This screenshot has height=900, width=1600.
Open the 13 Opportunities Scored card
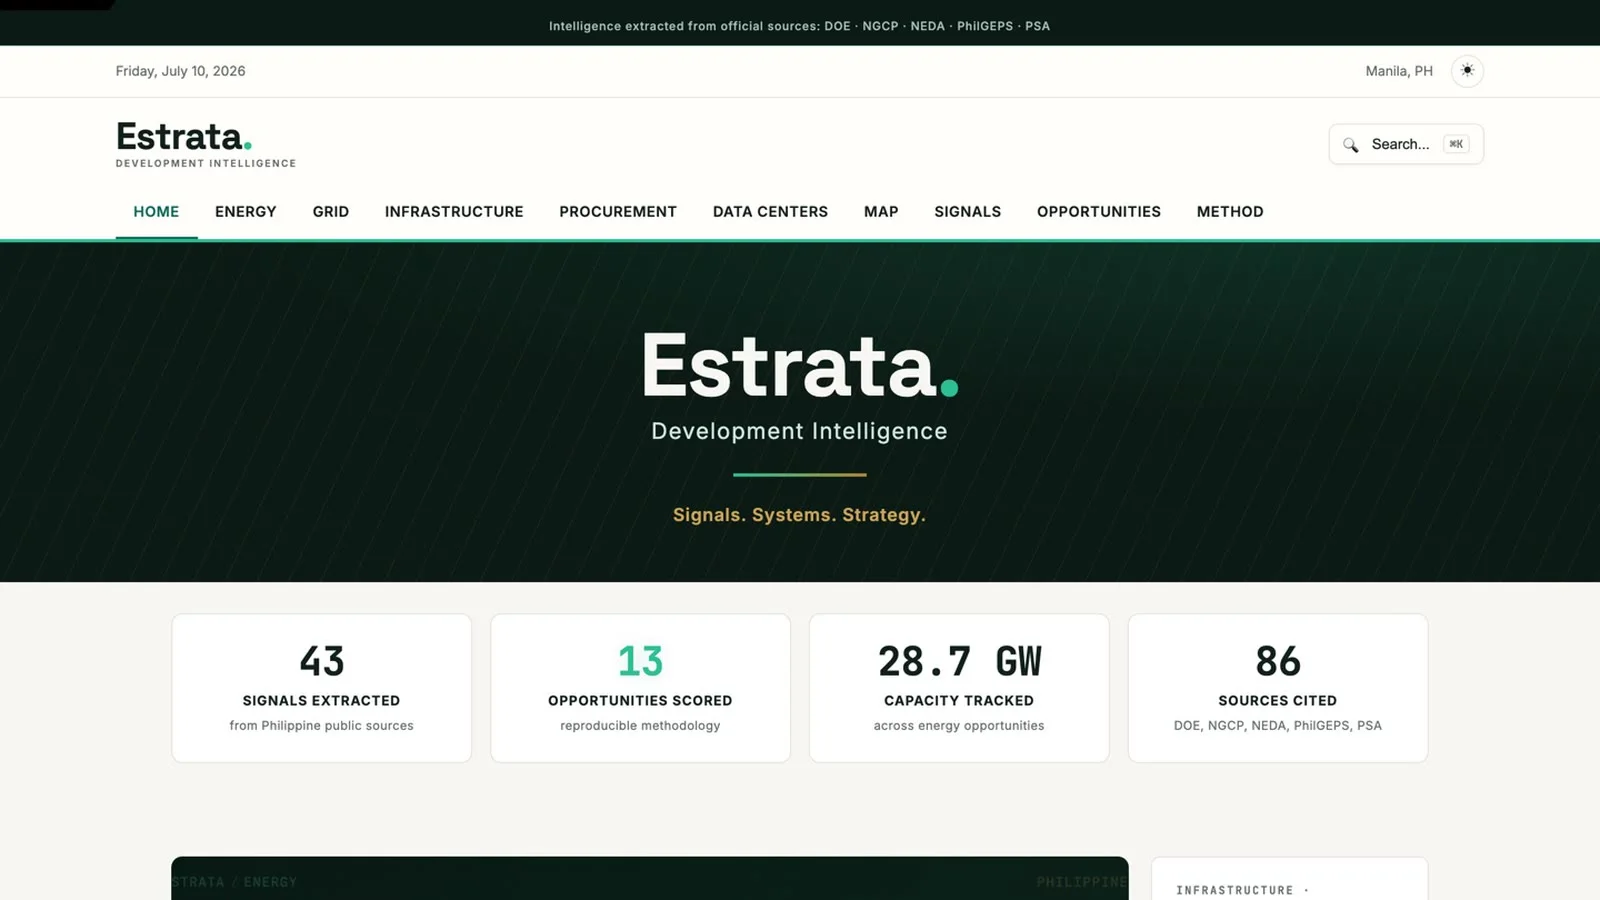pyautogui.click(x=640, y=688)
